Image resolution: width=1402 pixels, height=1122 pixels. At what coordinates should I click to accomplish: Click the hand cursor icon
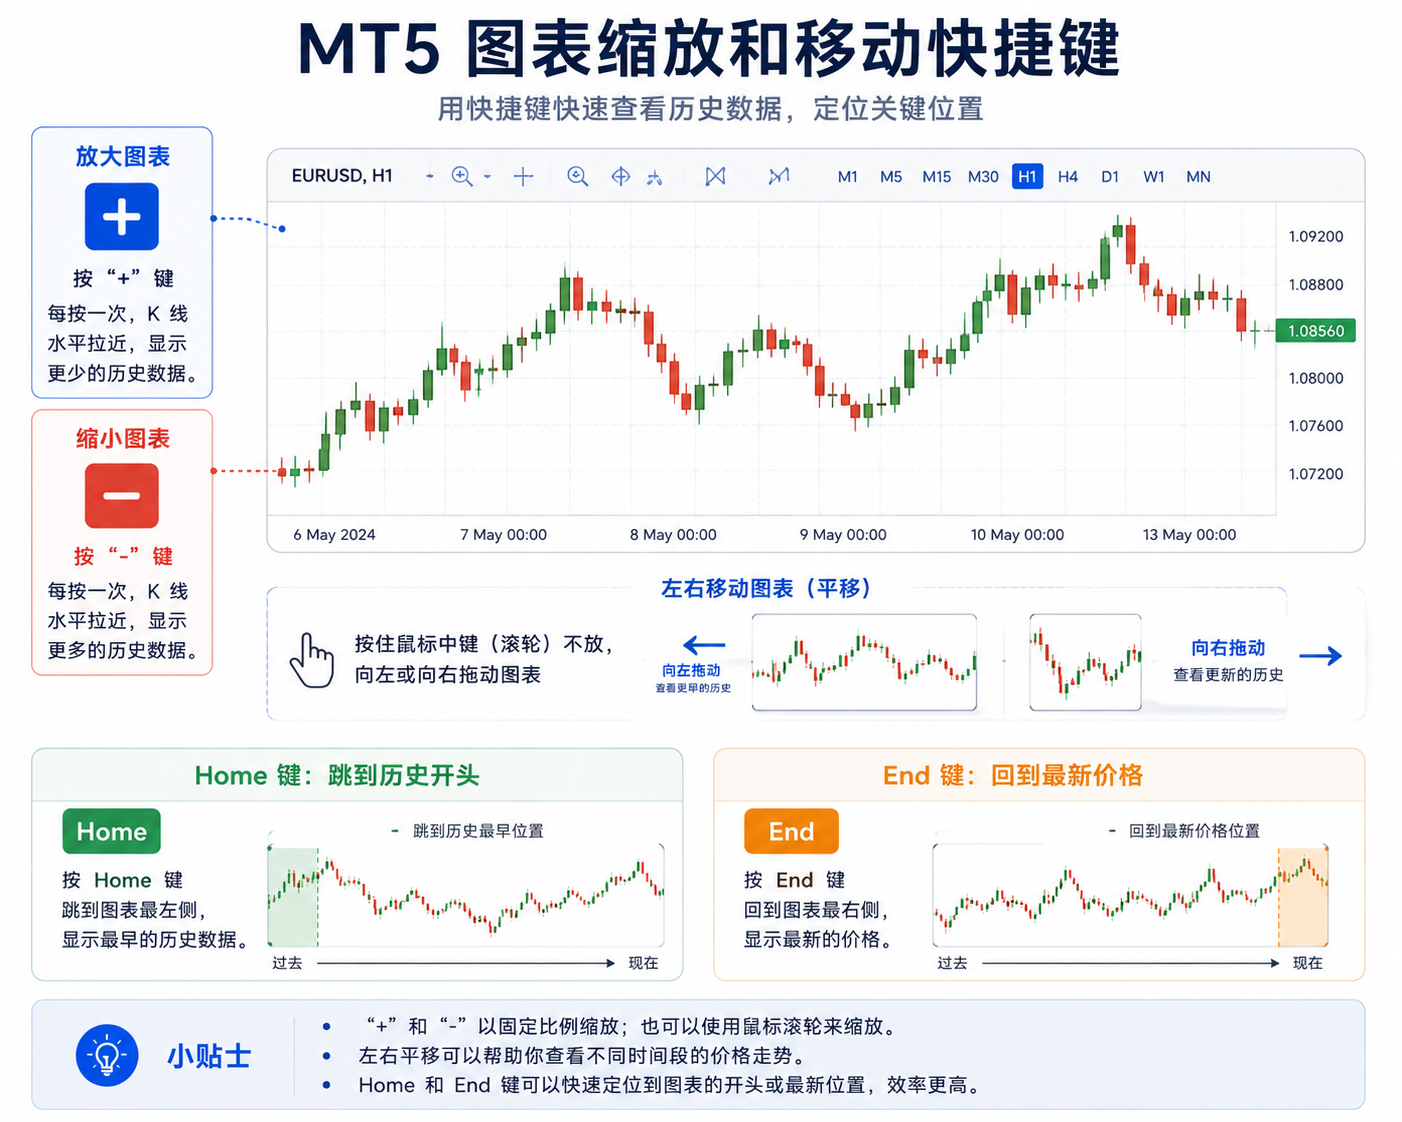click(312, 660)
